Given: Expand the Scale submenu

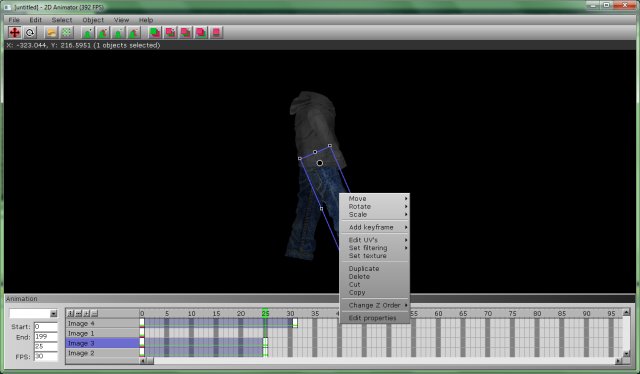Looking at the screenshot, I should (x=375, y=214).
